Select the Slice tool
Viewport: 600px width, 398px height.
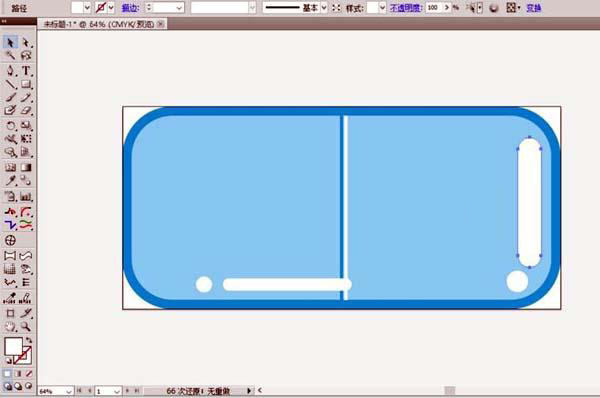pos(26,313)
